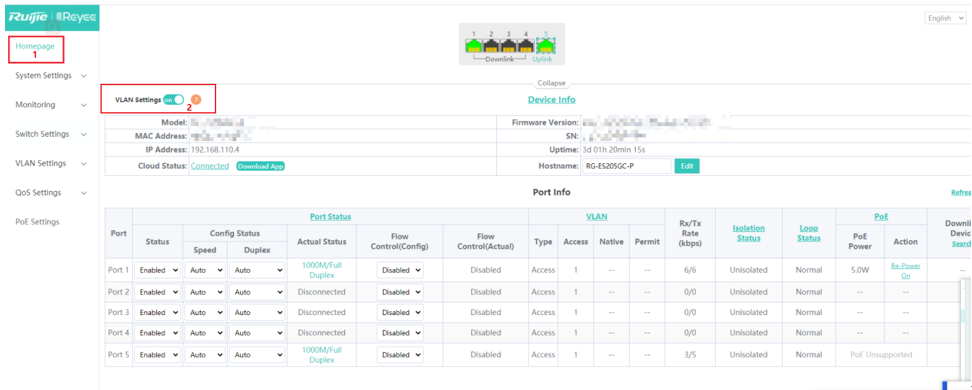Select uplink port 5 icon in diagram
Viewport: 972px width, 390px height.
(x=546, y=45)
